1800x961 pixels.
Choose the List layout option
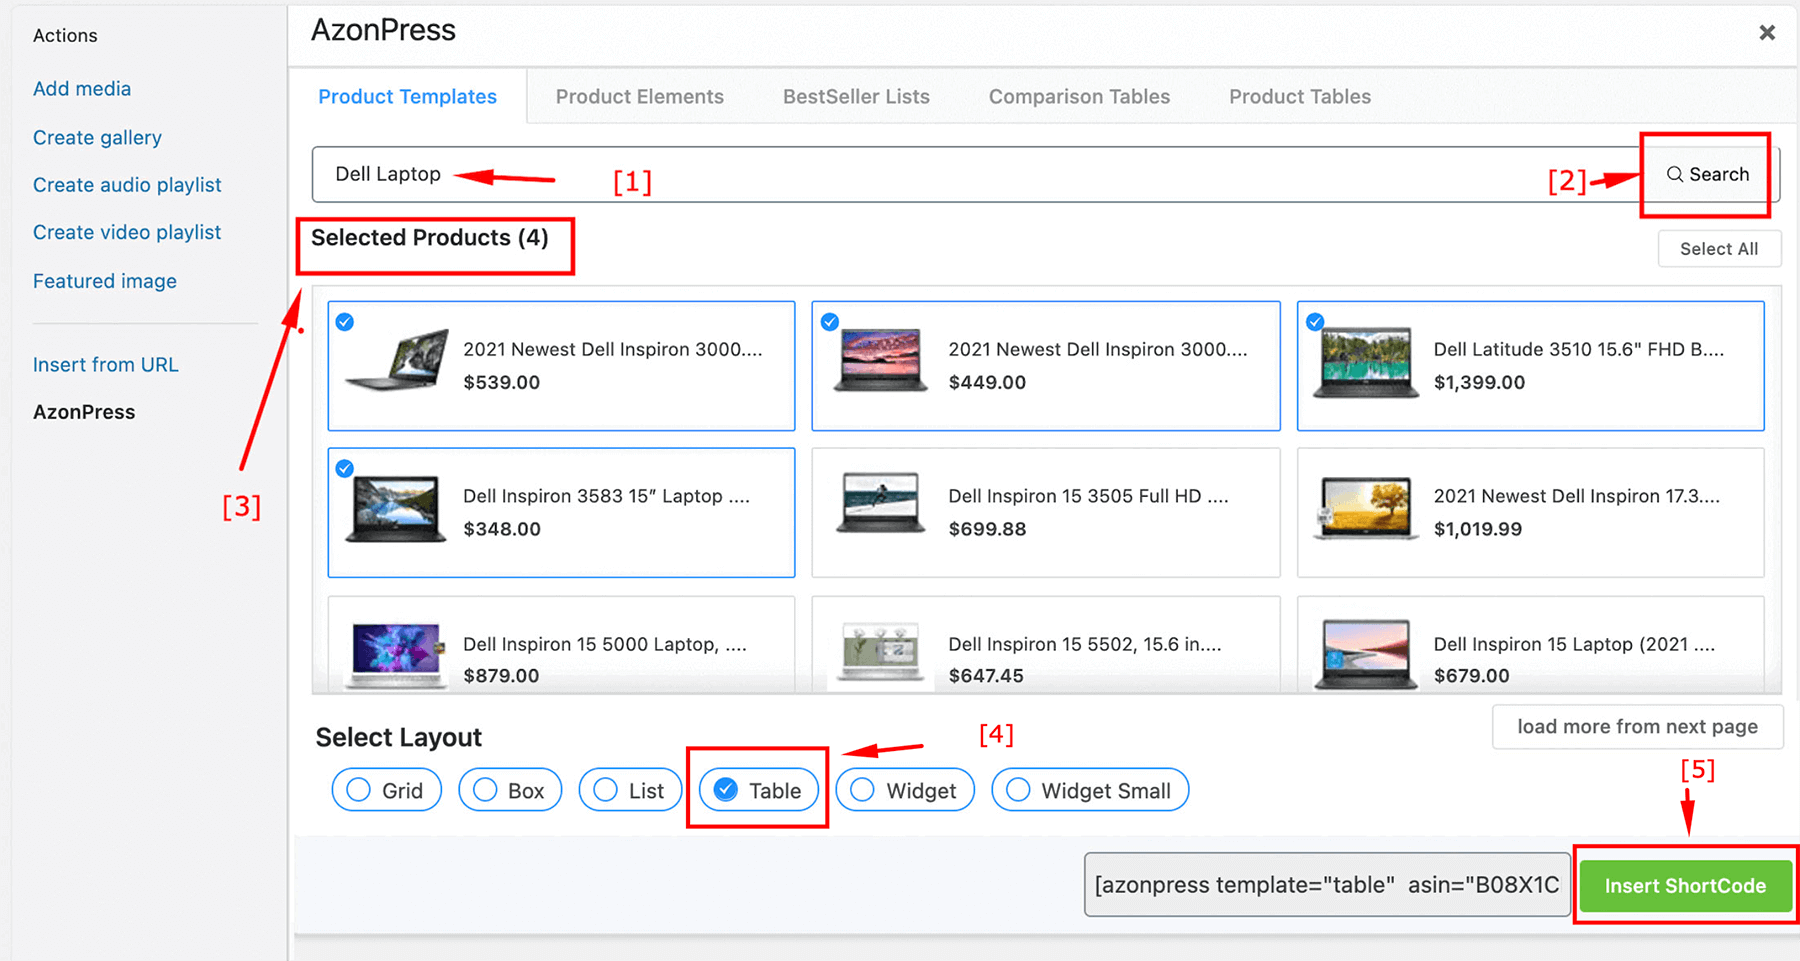click(x=630, y=790)
